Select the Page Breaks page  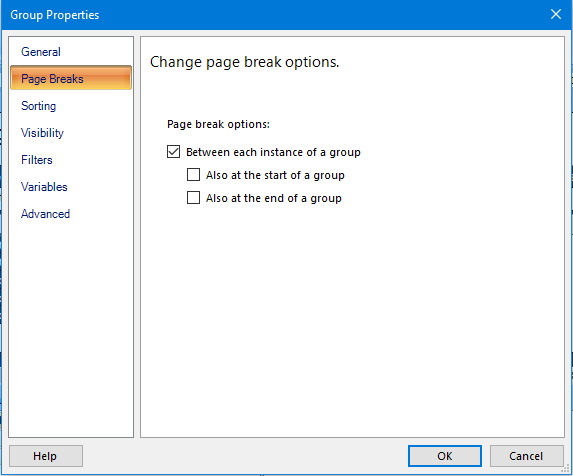(71, 78)
